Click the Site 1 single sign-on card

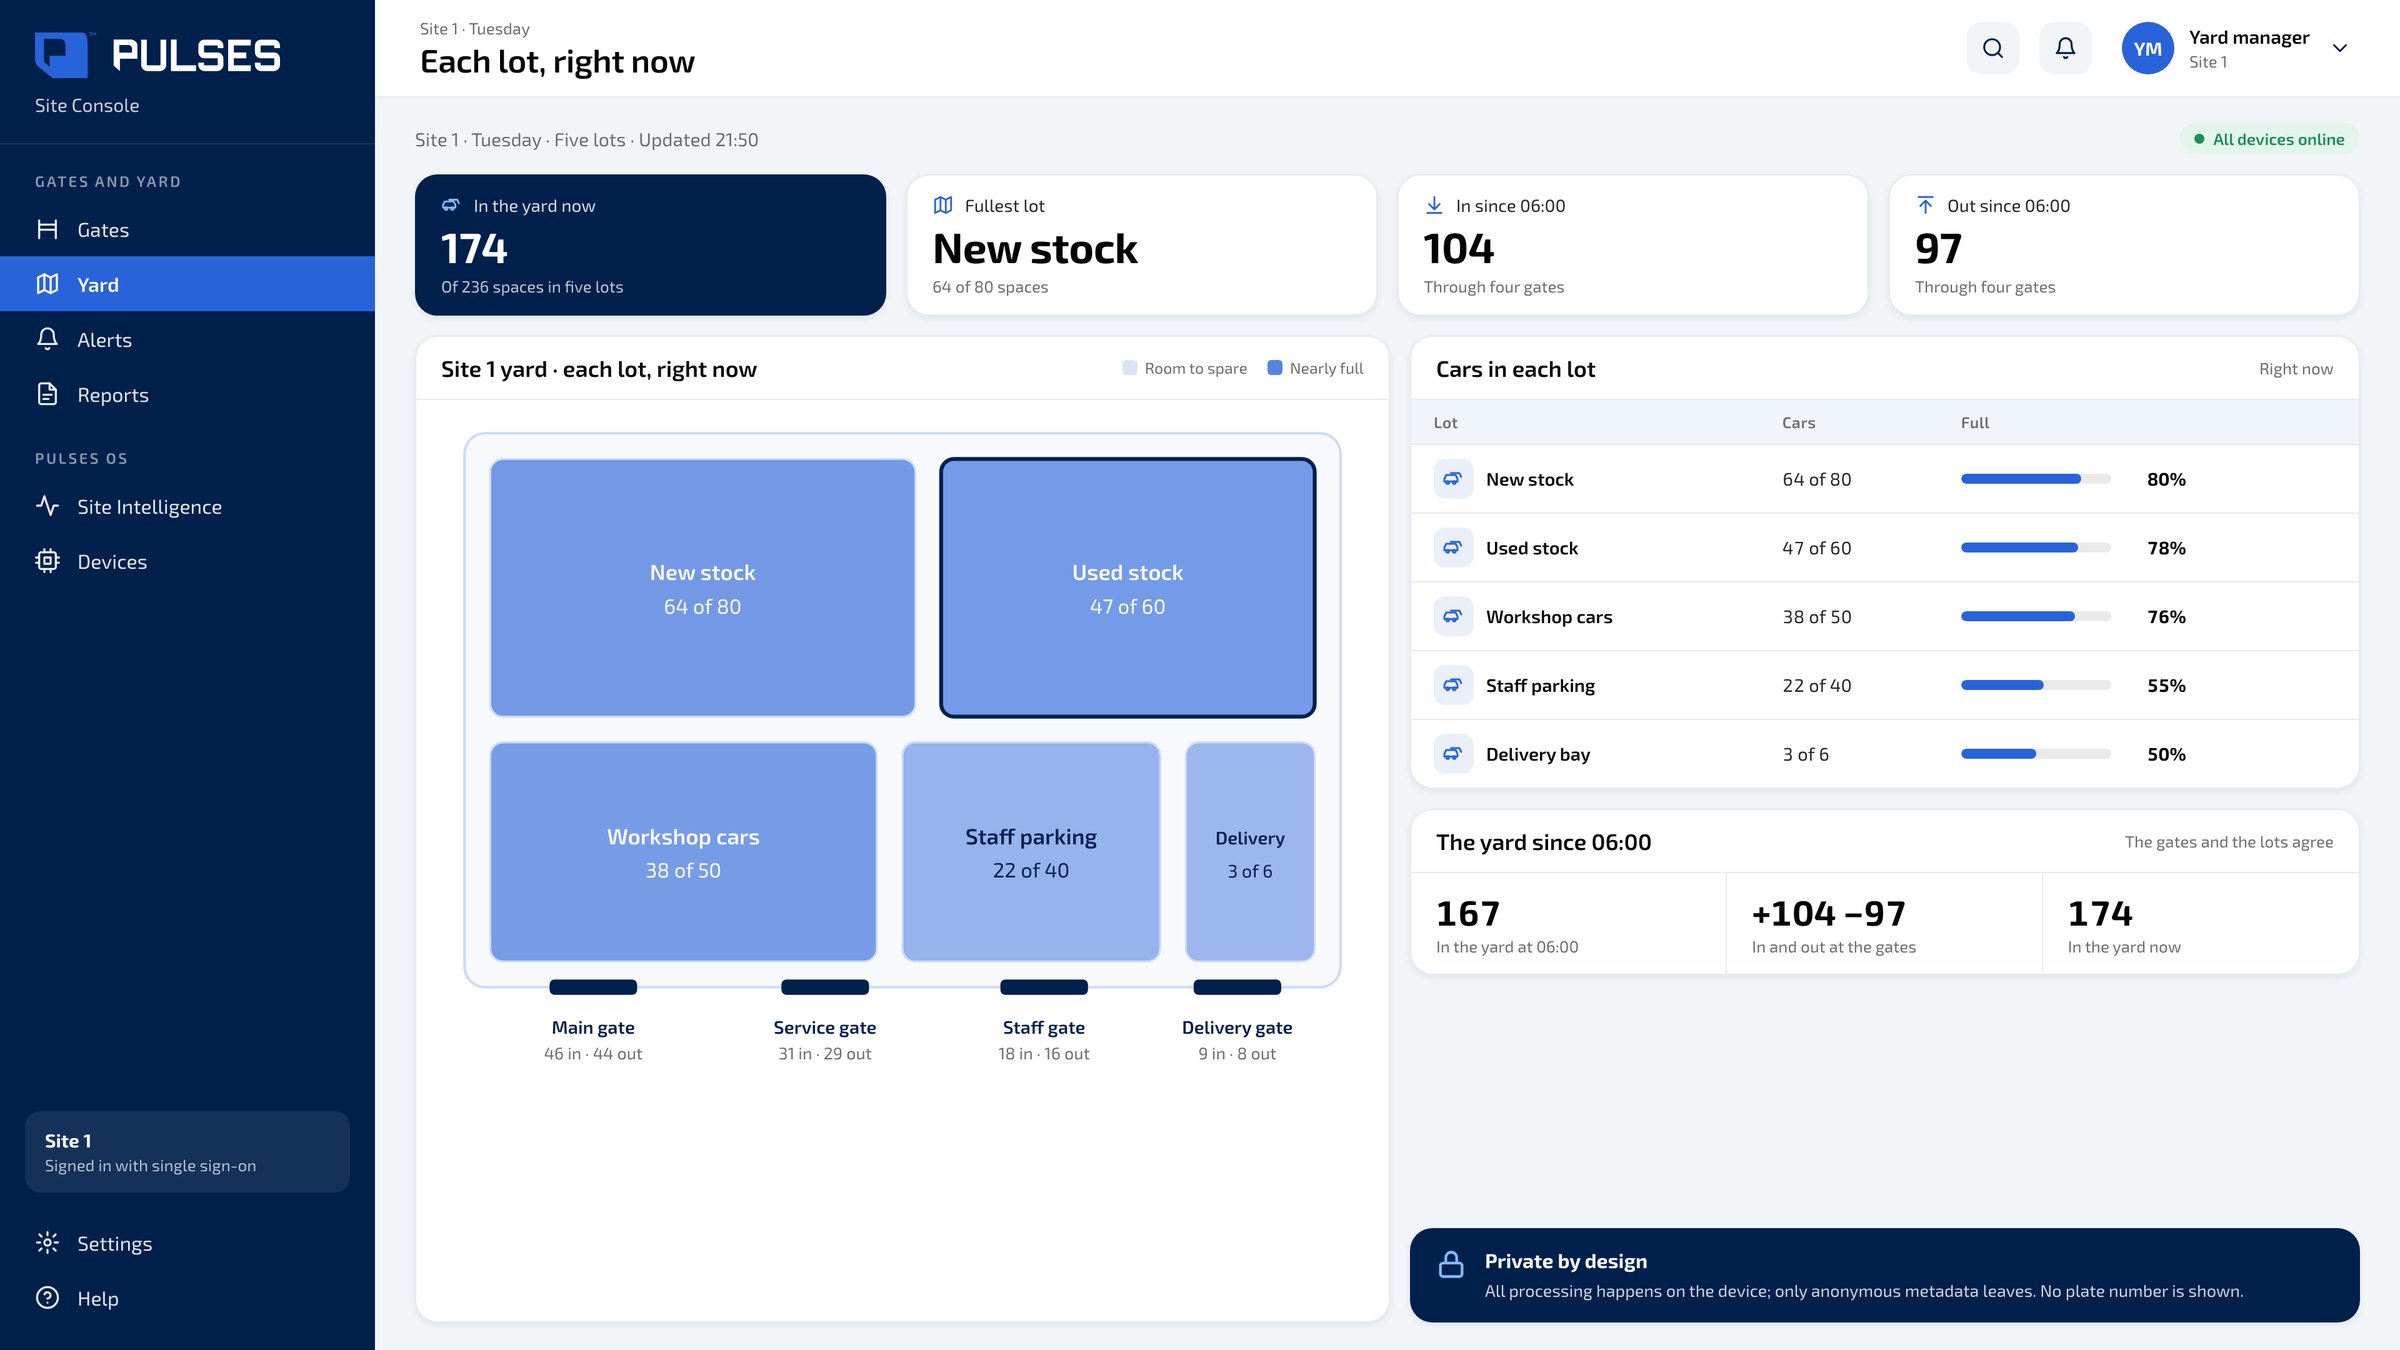point(187,1152)
